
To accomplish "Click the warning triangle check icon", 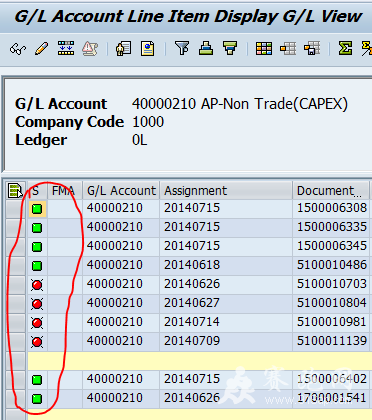I will [x=90, y=49].
